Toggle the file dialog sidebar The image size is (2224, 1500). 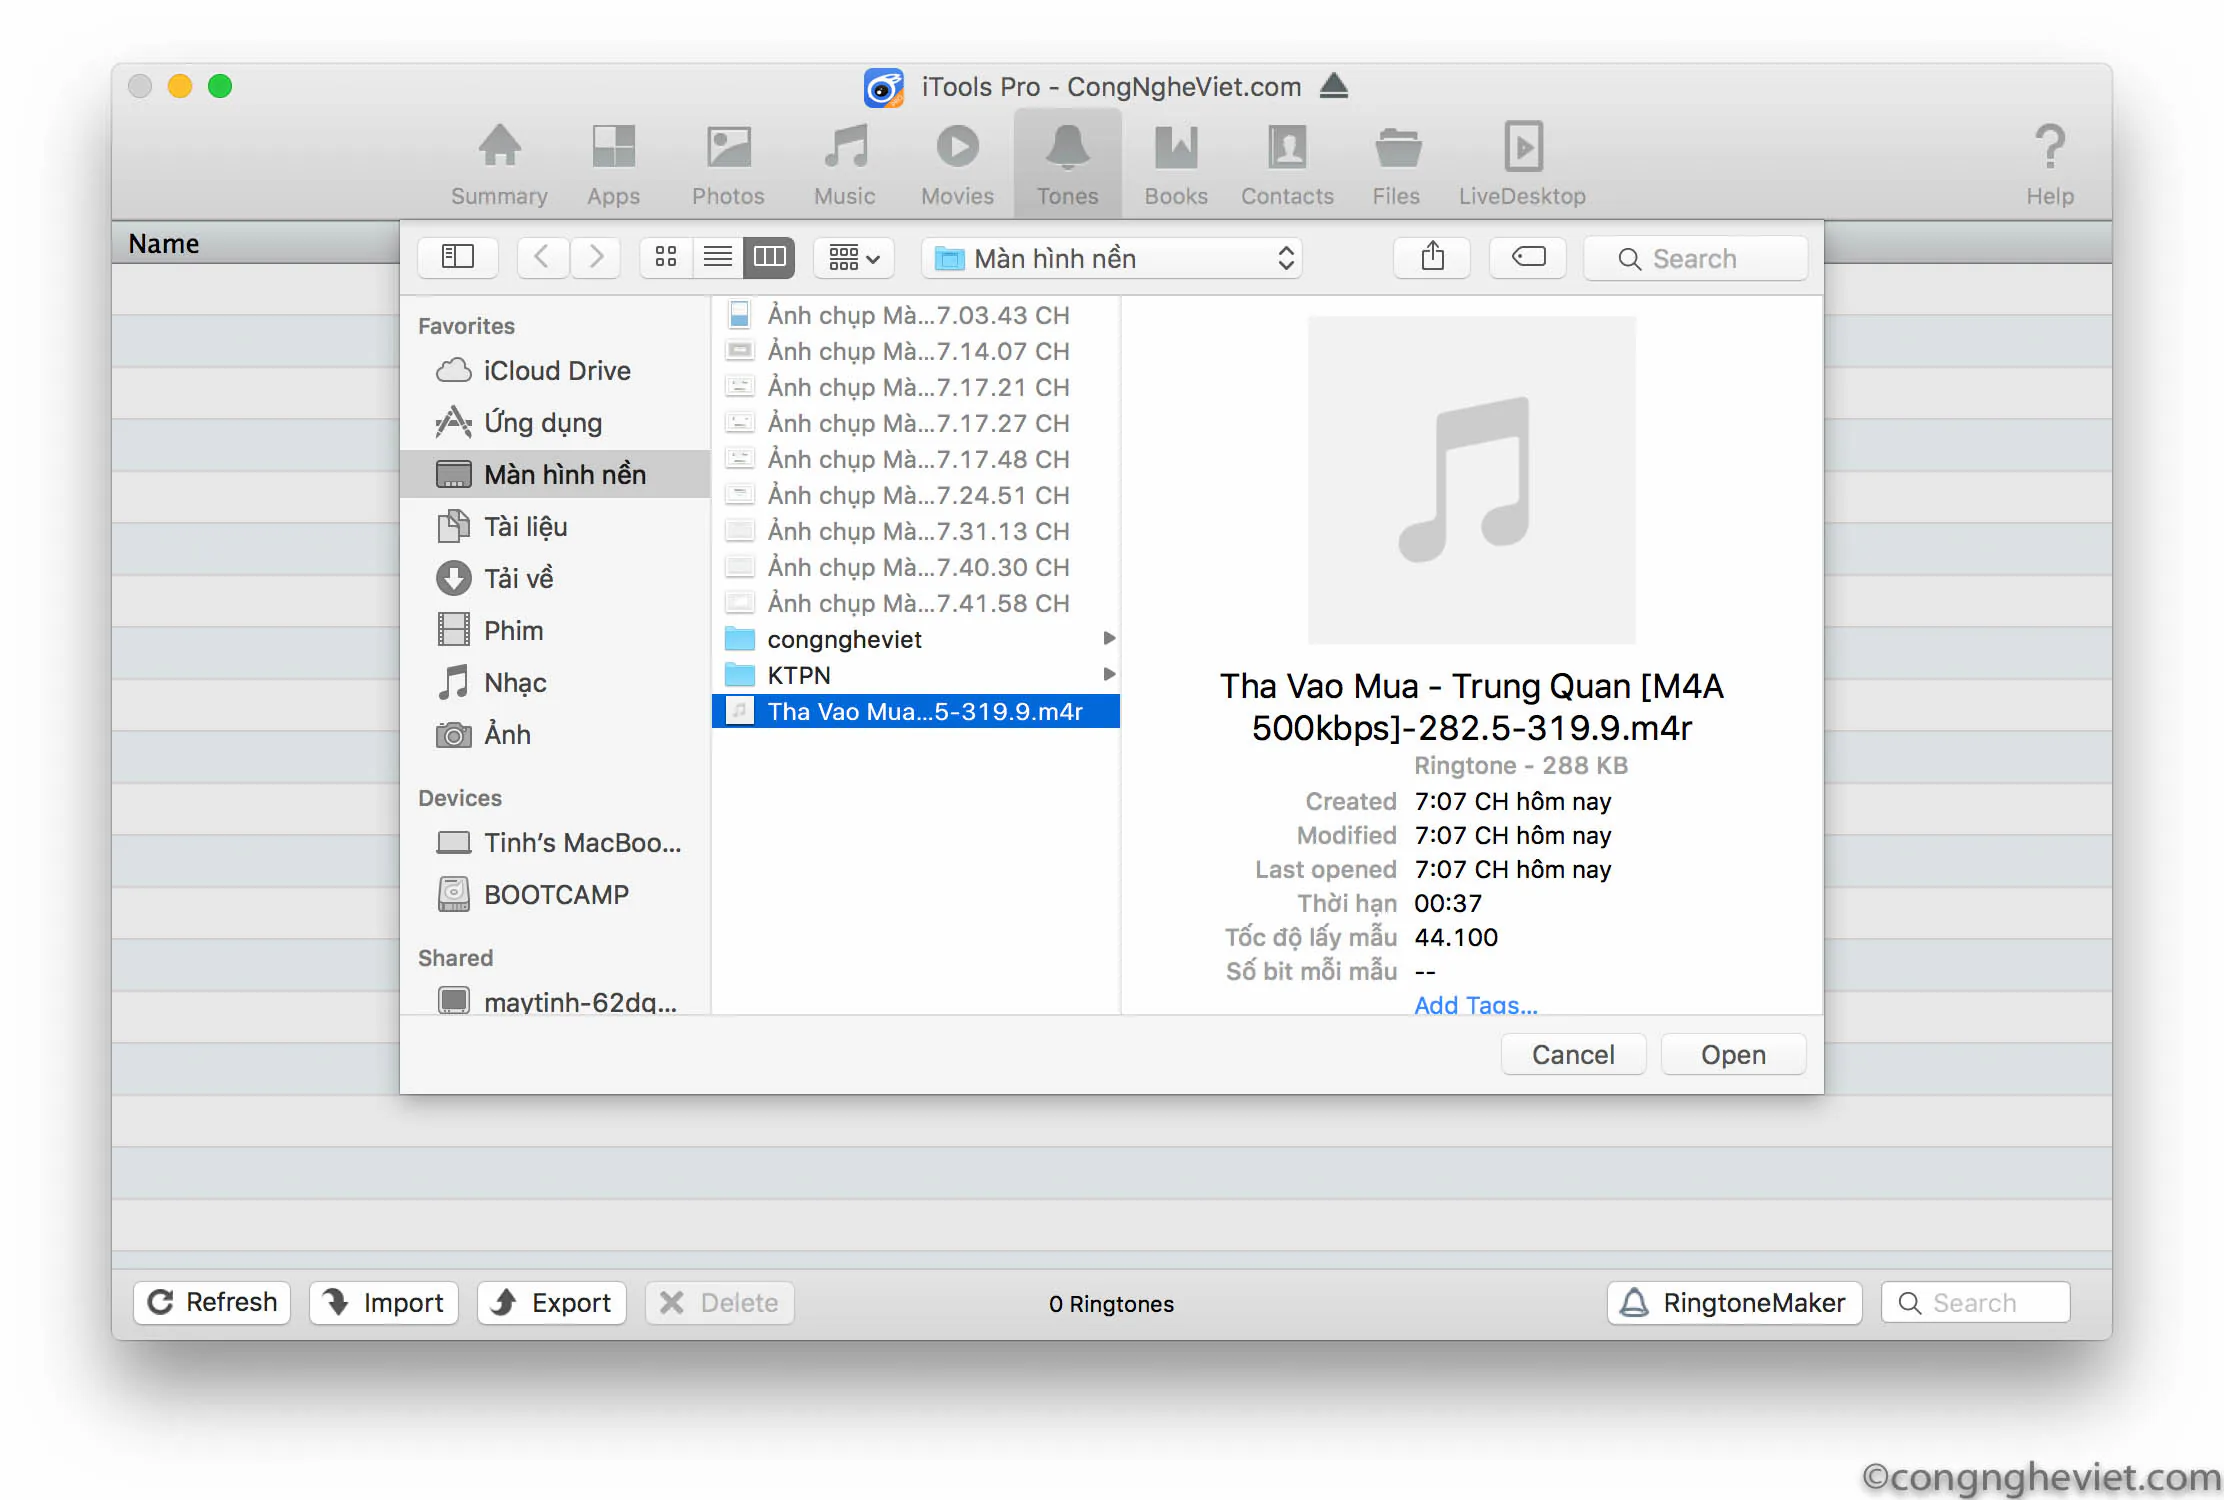(x=458, y=258)
